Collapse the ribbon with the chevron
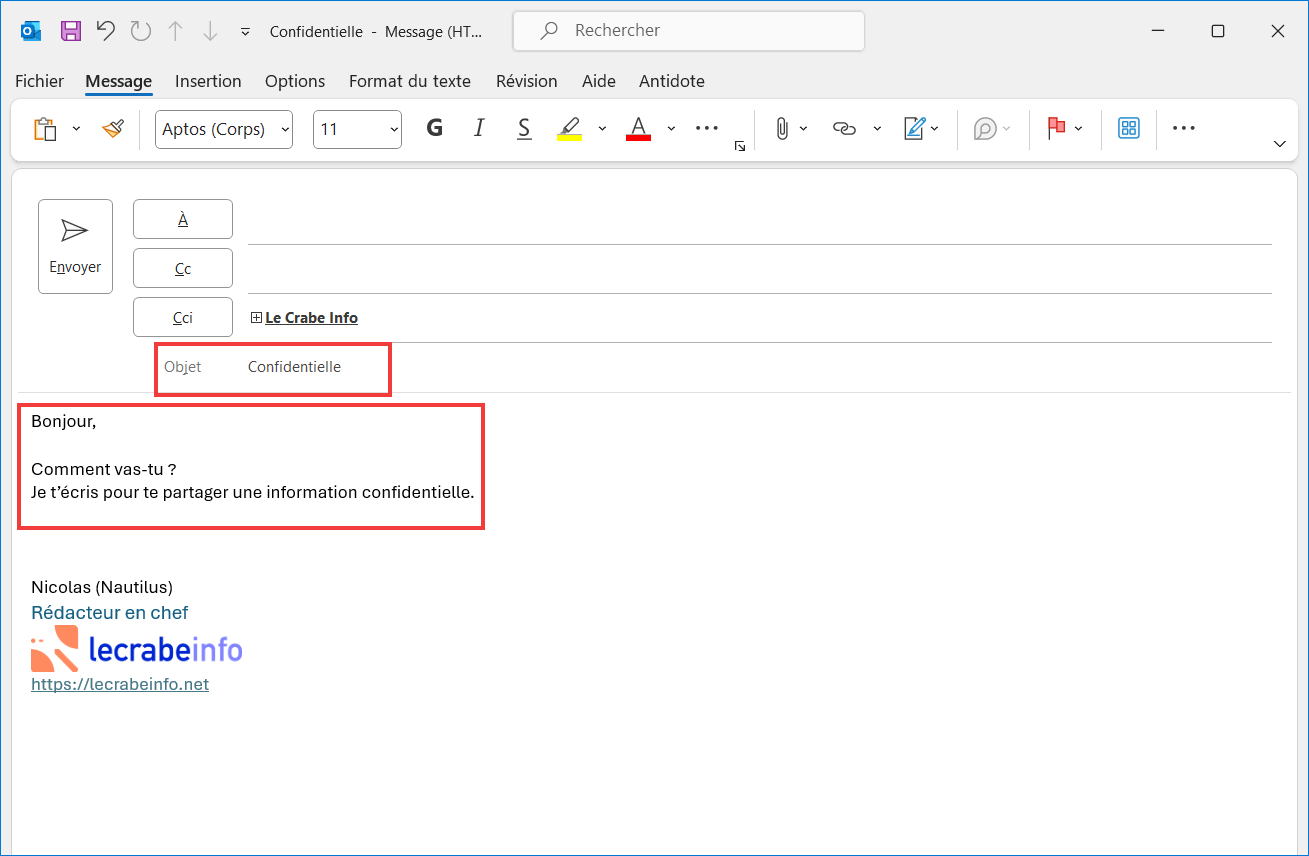Screen dimensions: 1309x856 click(x=1279, y=144)
